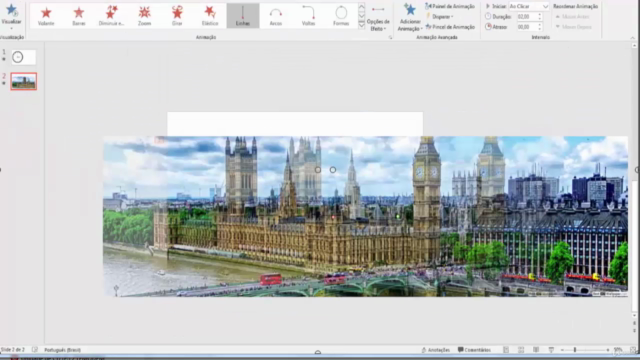The width and height of the screenshot is (640, 360).
Task: Select slide 1 thumbnail
Action: [x=23, y=57]
